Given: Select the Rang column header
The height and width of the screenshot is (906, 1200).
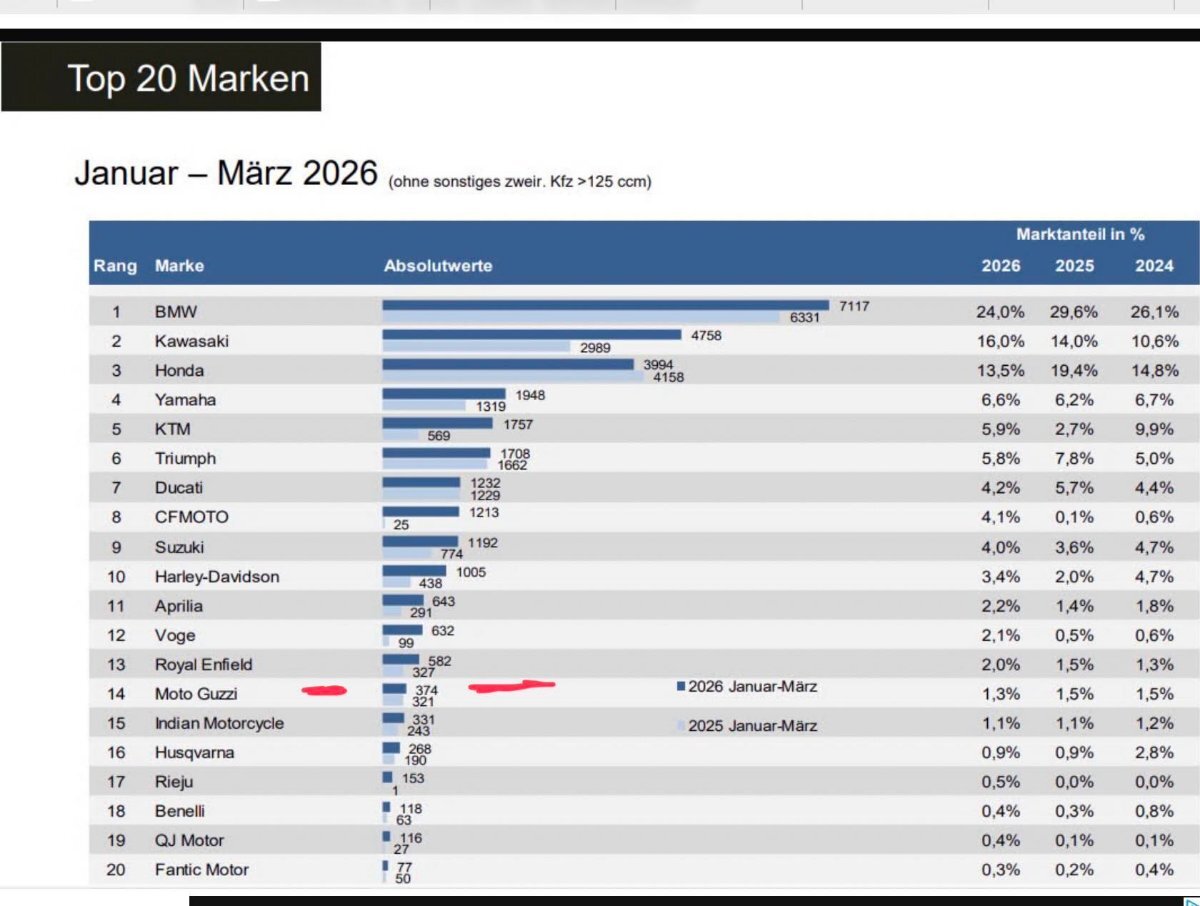Looking at the screenshot, I should tap(115, 266).
